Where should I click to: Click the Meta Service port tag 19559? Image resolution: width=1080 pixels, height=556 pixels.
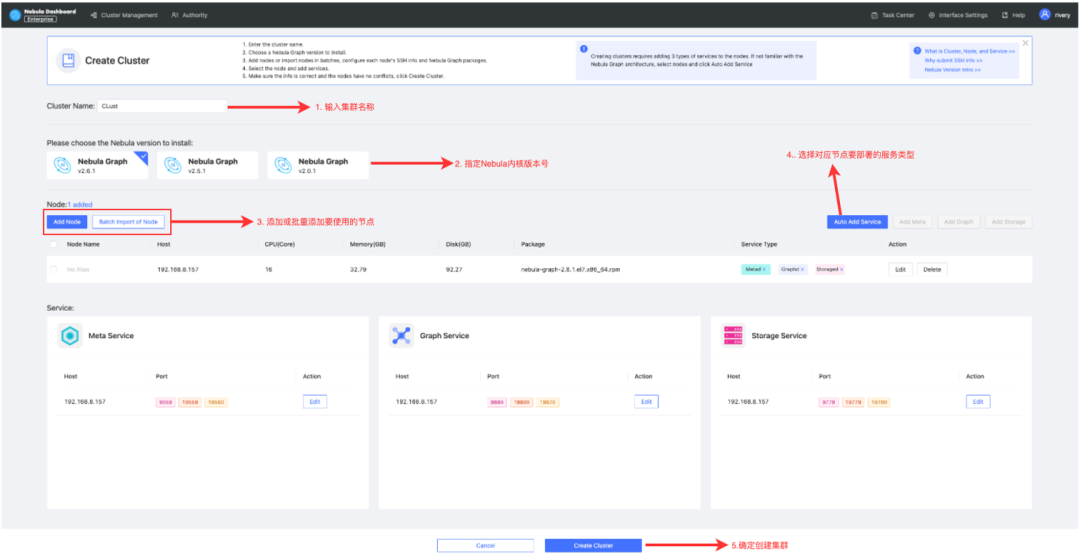(189, 402)
